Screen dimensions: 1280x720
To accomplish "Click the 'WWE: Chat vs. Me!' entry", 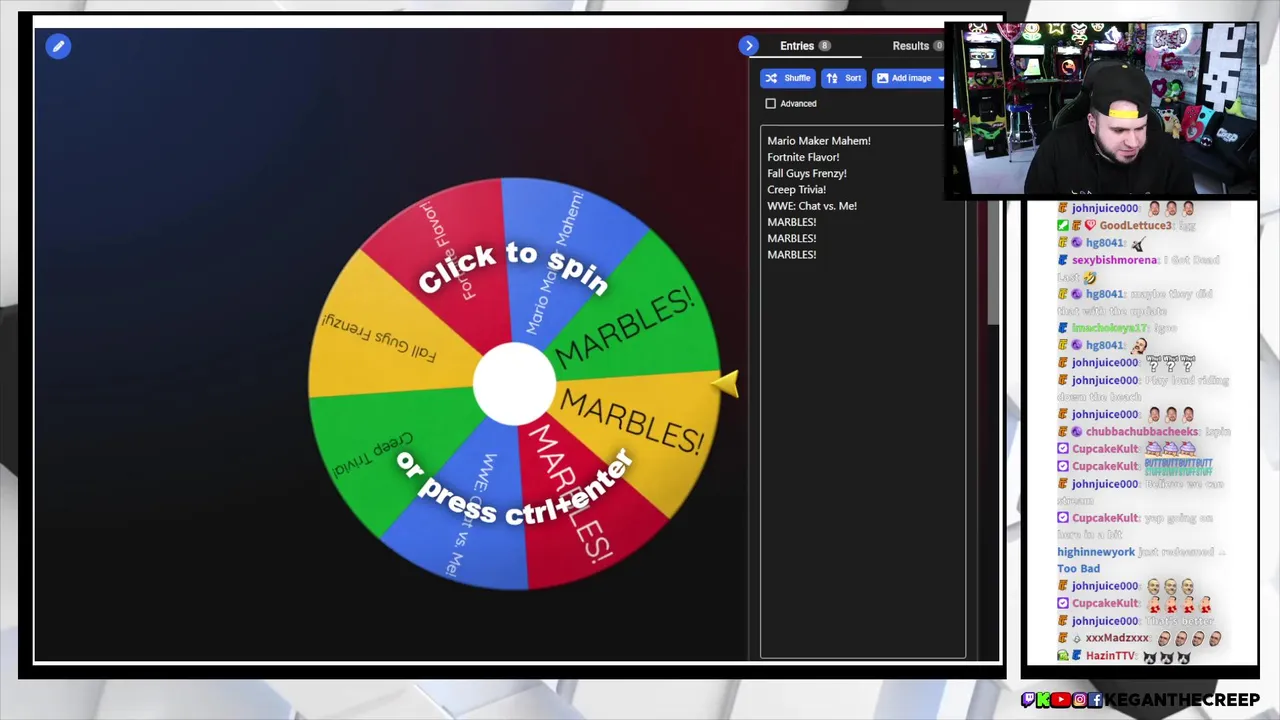I will (x=812, y=206).
